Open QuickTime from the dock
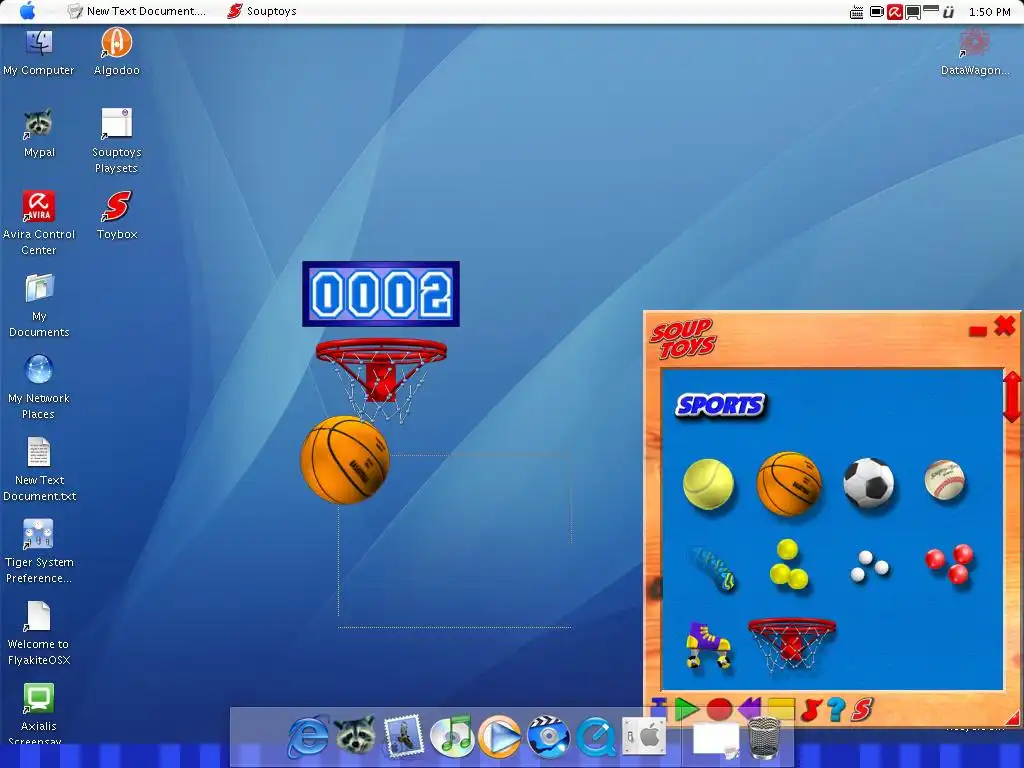1024x768 pixels. pyautogui.click(x=596, y=737)
